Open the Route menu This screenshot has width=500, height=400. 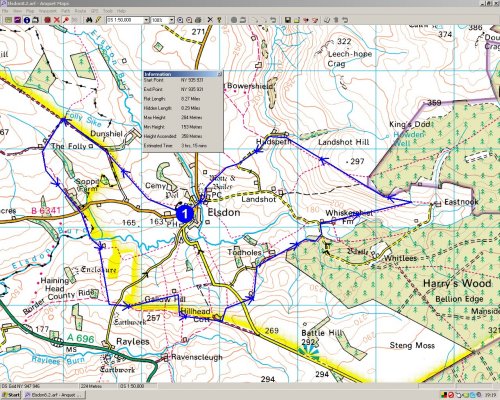point(80,11)
